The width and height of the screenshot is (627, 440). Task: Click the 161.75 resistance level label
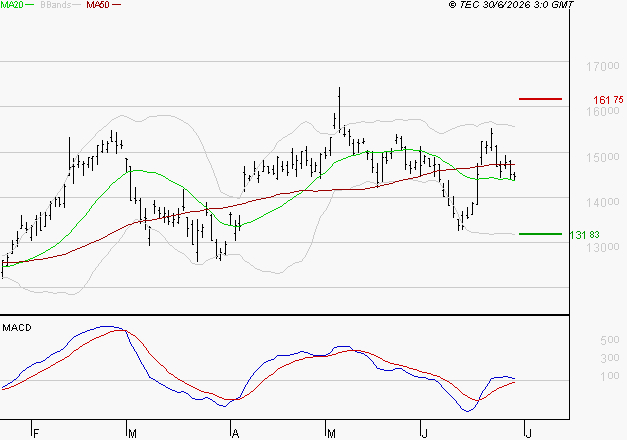[608, 100]
